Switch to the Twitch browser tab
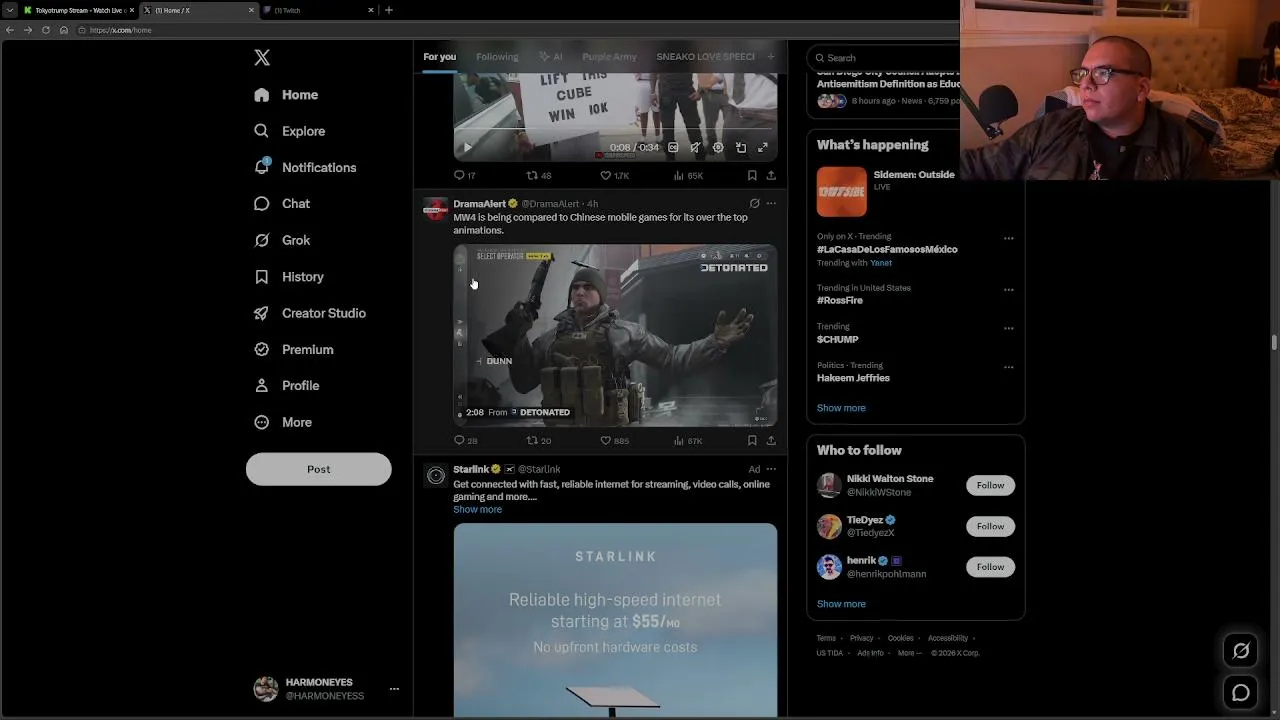Screen dimensions: 1280x720 click(x=317, y=10)
